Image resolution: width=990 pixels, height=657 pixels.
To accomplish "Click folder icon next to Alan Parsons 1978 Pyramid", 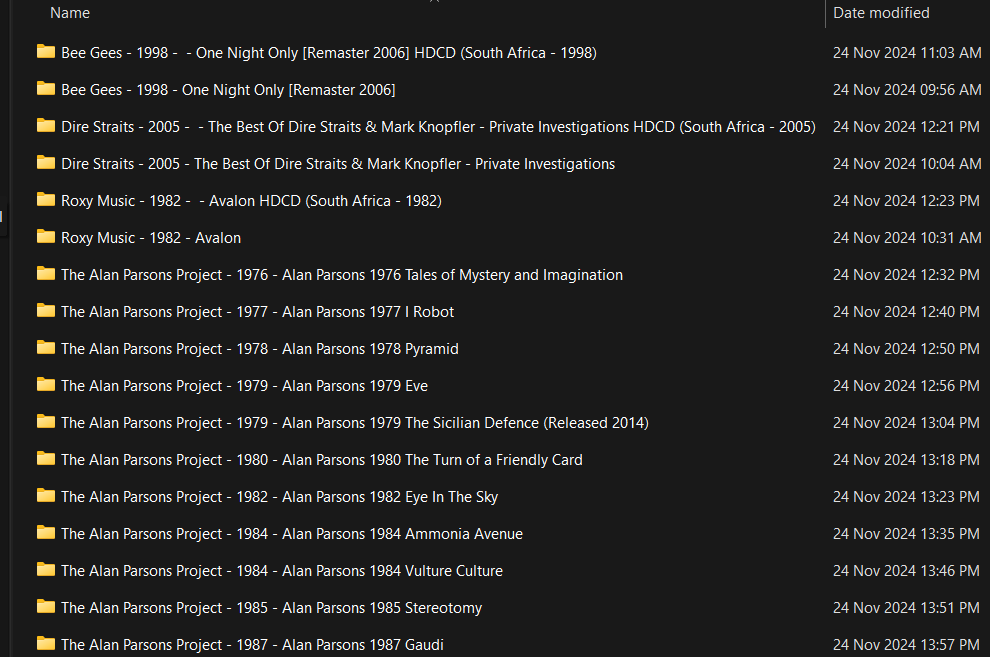I will (46, 348).
